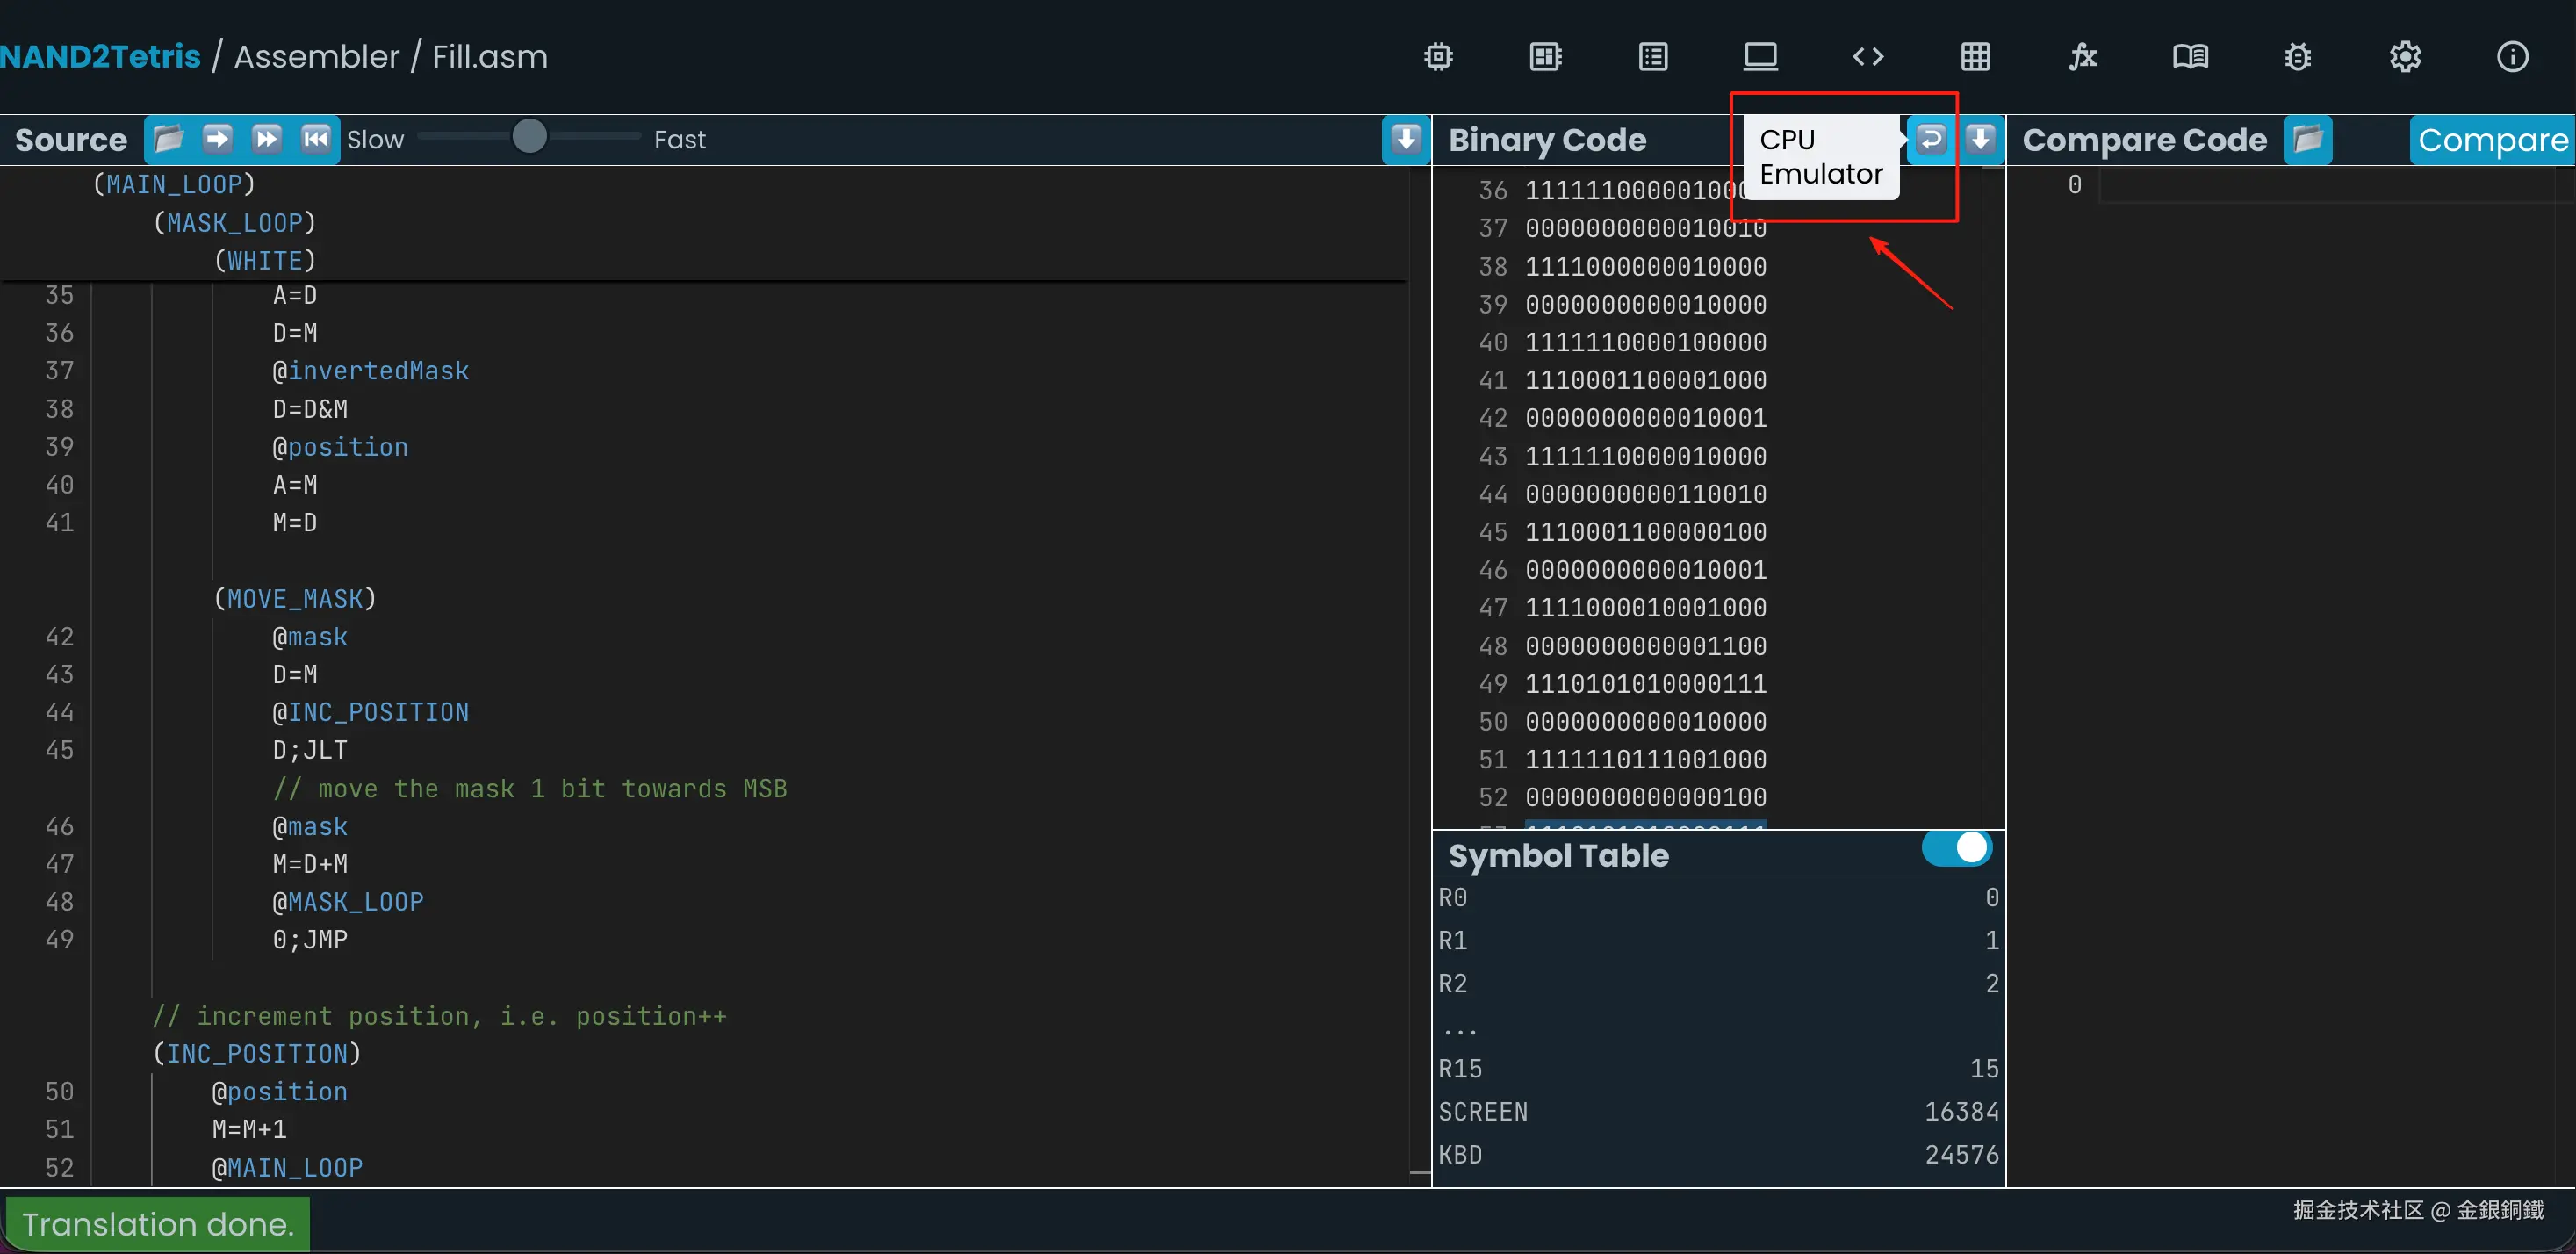Toggle the Symbol Table switch
This screenshot has height=1254, width=2576.
click(1957, 848)
